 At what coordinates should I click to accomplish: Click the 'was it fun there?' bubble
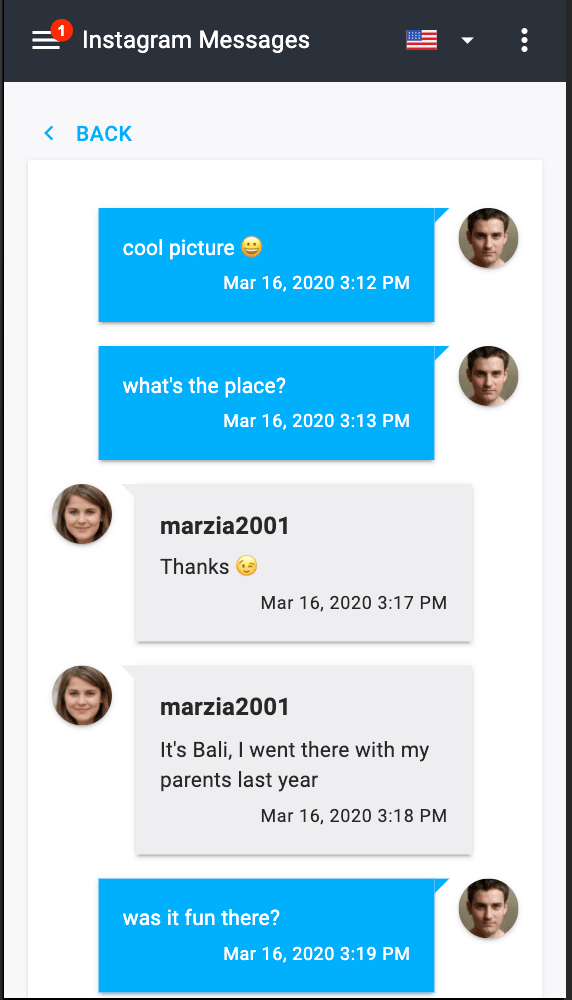(267, 936)
